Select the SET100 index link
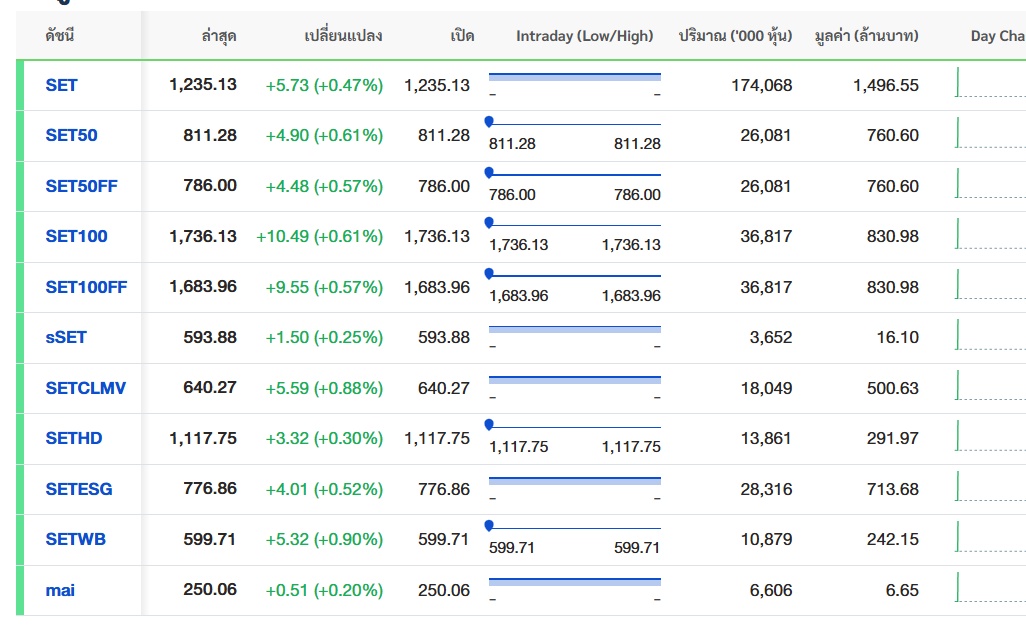1026x641 pixels. (76, 236)
